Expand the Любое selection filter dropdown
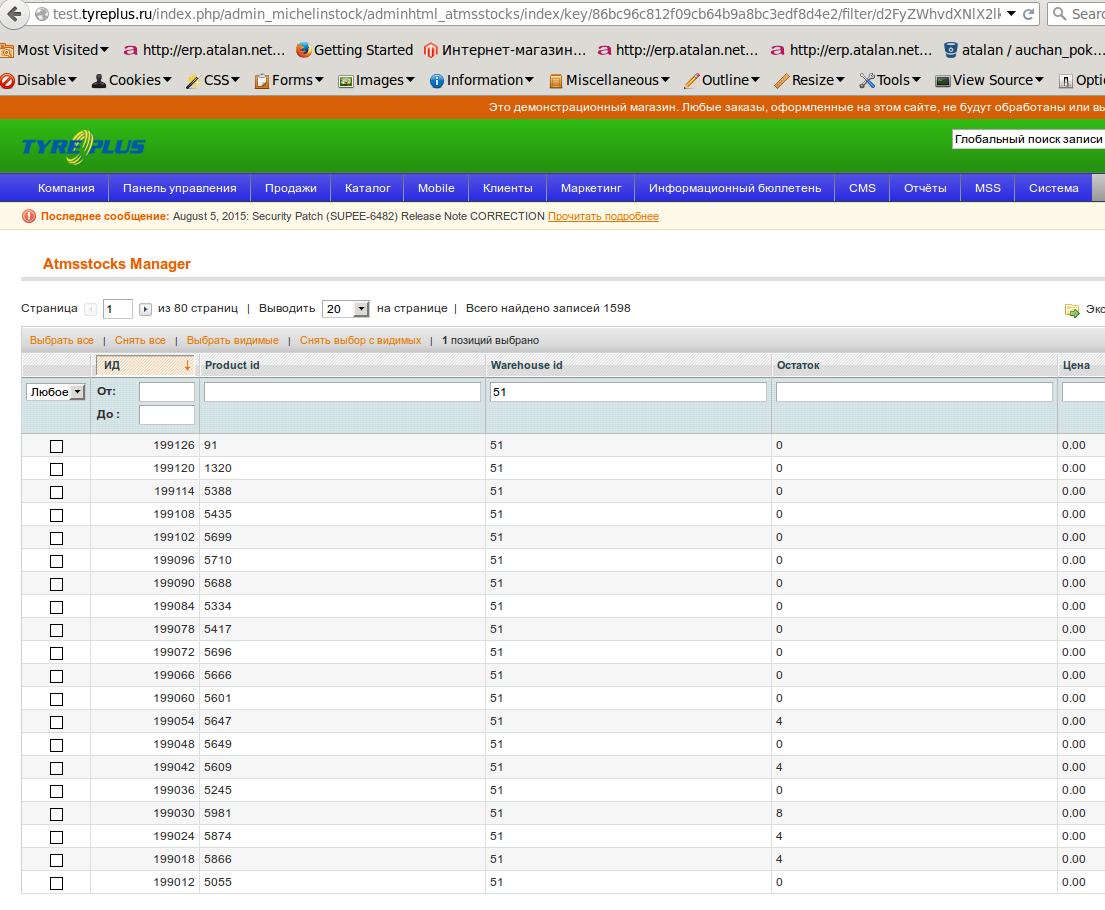The image size is (1105, 910). pyautogui.click(x=56, y=392)
